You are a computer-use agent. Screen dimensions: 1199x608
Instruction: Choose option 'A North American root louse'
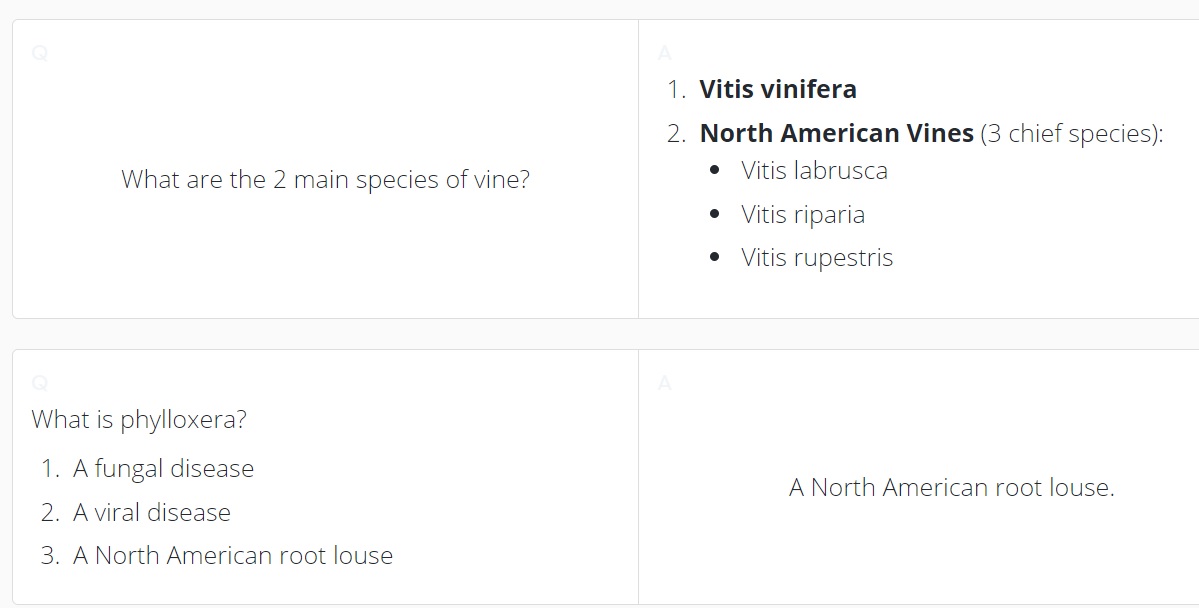[232, 556]
